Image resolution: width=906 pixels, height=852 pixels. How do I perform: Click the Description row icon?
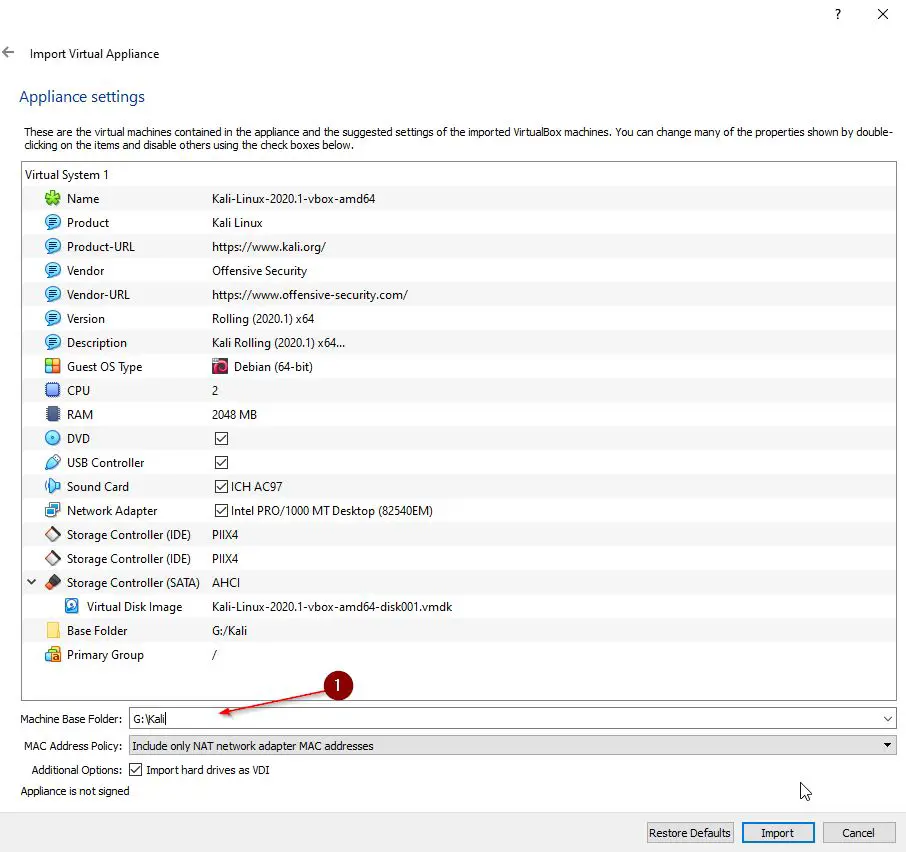pyautogui.click(x=53, y=343)
